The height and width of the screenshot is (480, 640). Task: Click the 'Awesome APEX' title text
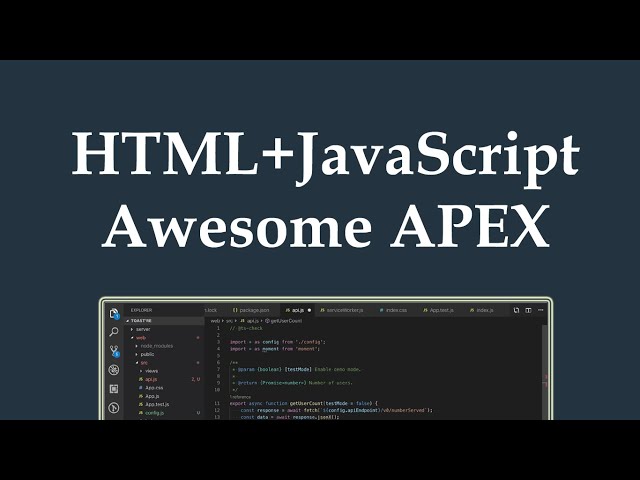pos(325,226)
